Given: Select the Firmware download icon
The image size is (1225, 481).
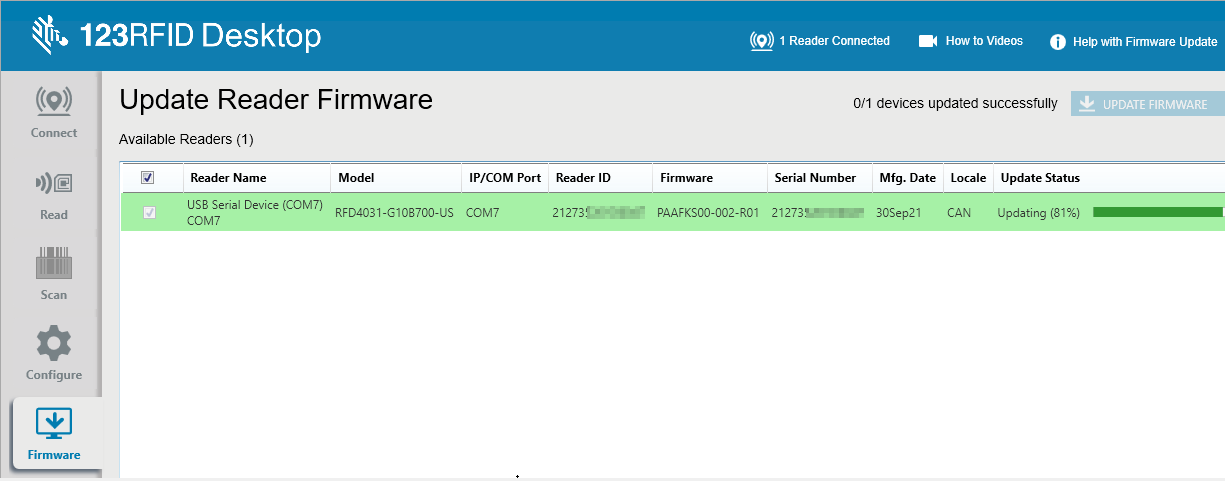Looking at the screenshot, I should [54, 424].
